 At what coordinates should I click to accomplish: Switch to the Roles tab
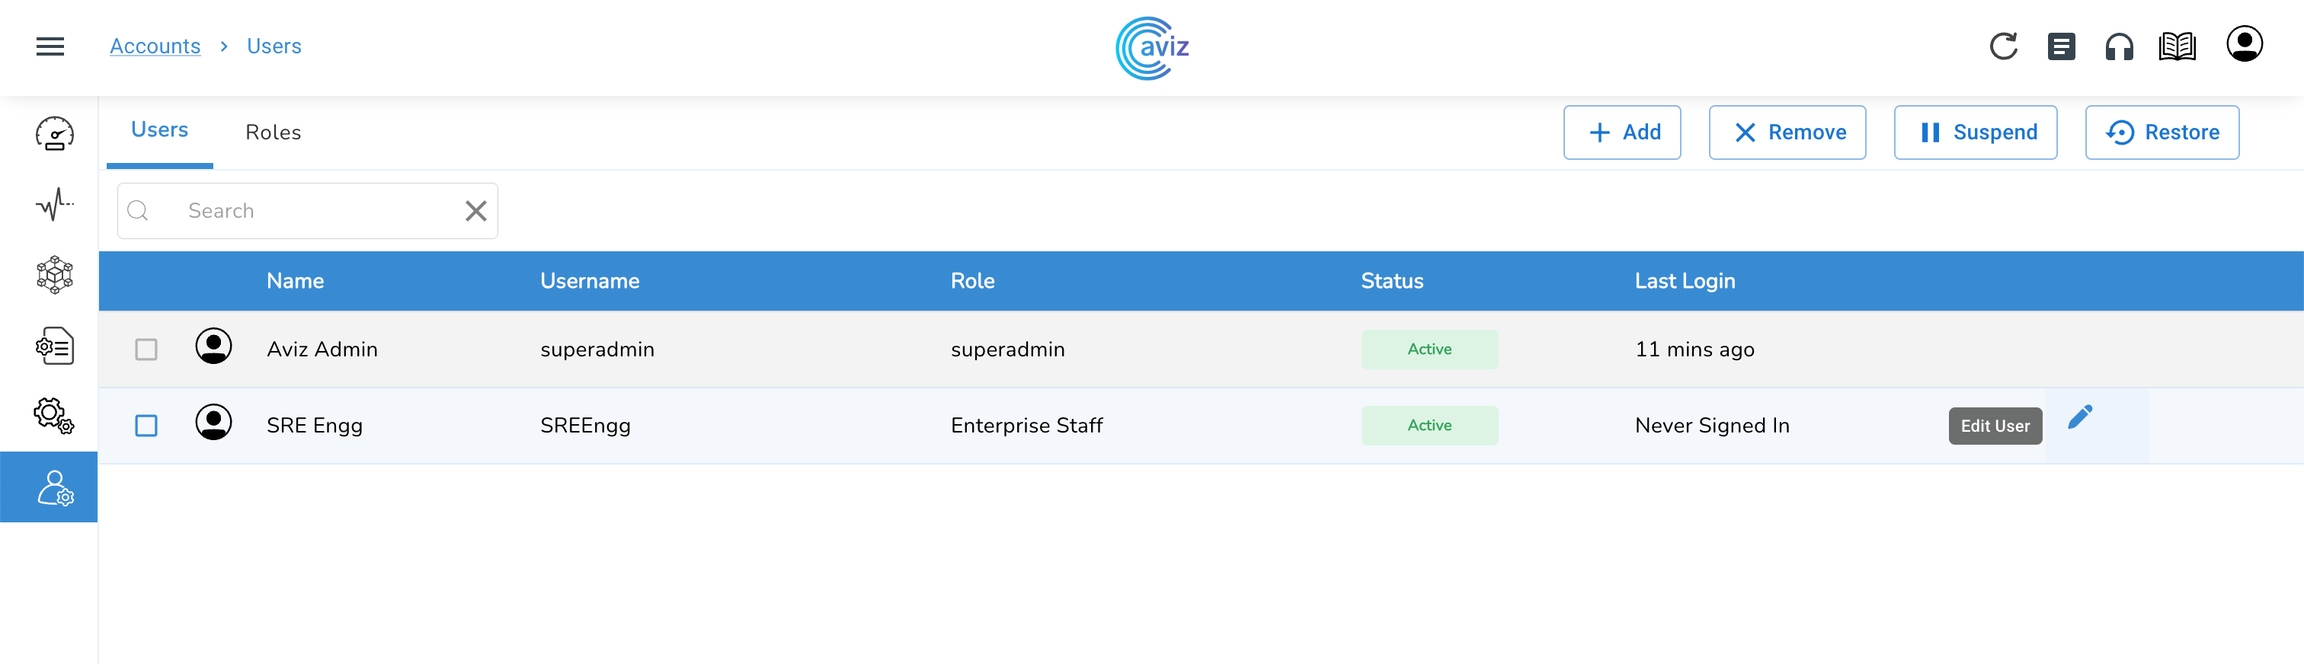273,132
